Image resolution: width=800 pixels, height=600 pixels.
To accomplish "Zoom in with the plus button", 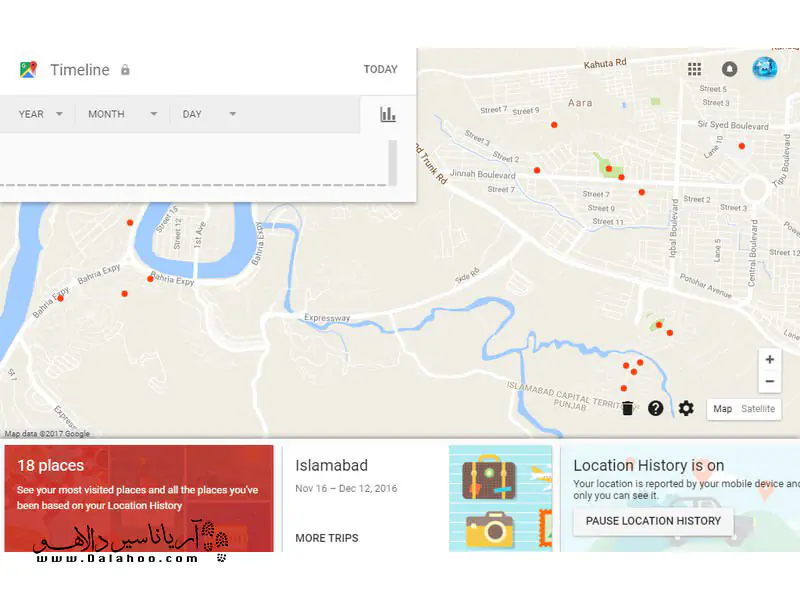I will pos(770,360).
